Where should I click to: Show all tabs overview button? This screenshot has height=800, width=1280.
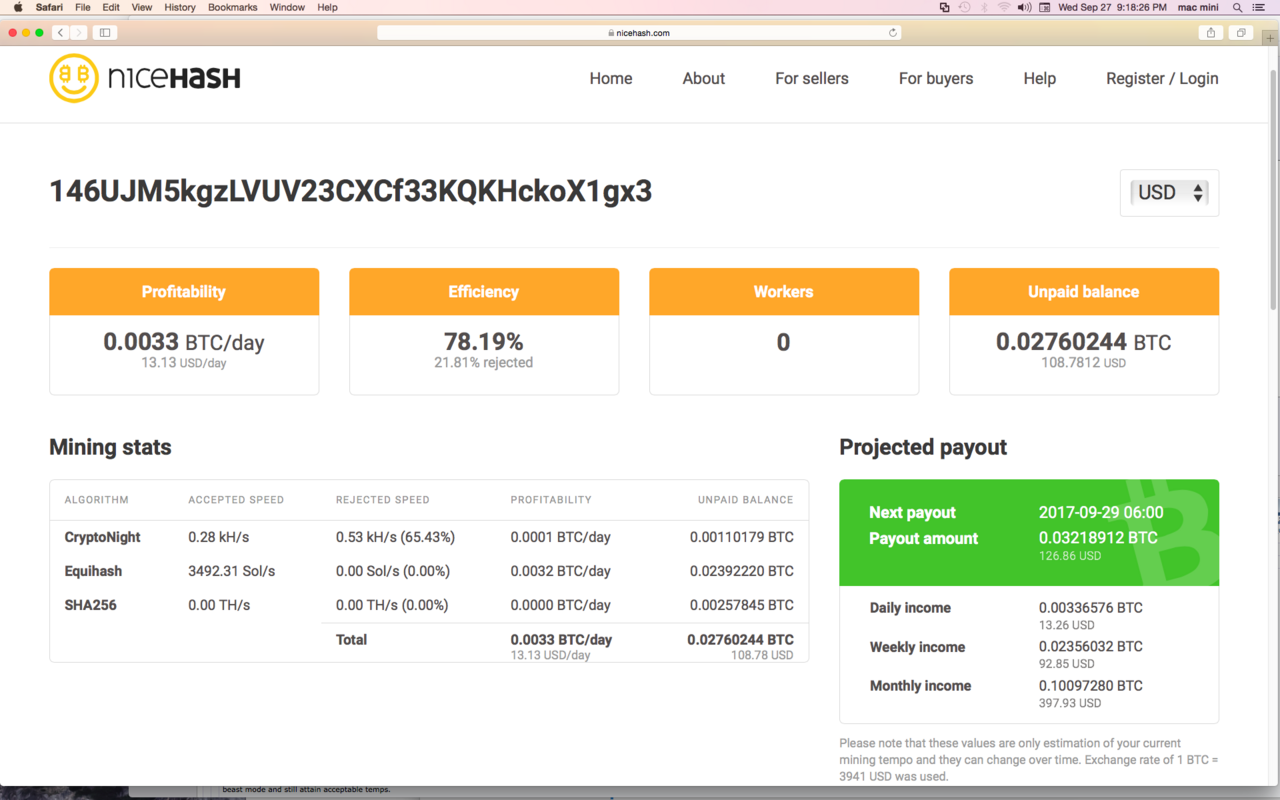tap(1241, 33)
